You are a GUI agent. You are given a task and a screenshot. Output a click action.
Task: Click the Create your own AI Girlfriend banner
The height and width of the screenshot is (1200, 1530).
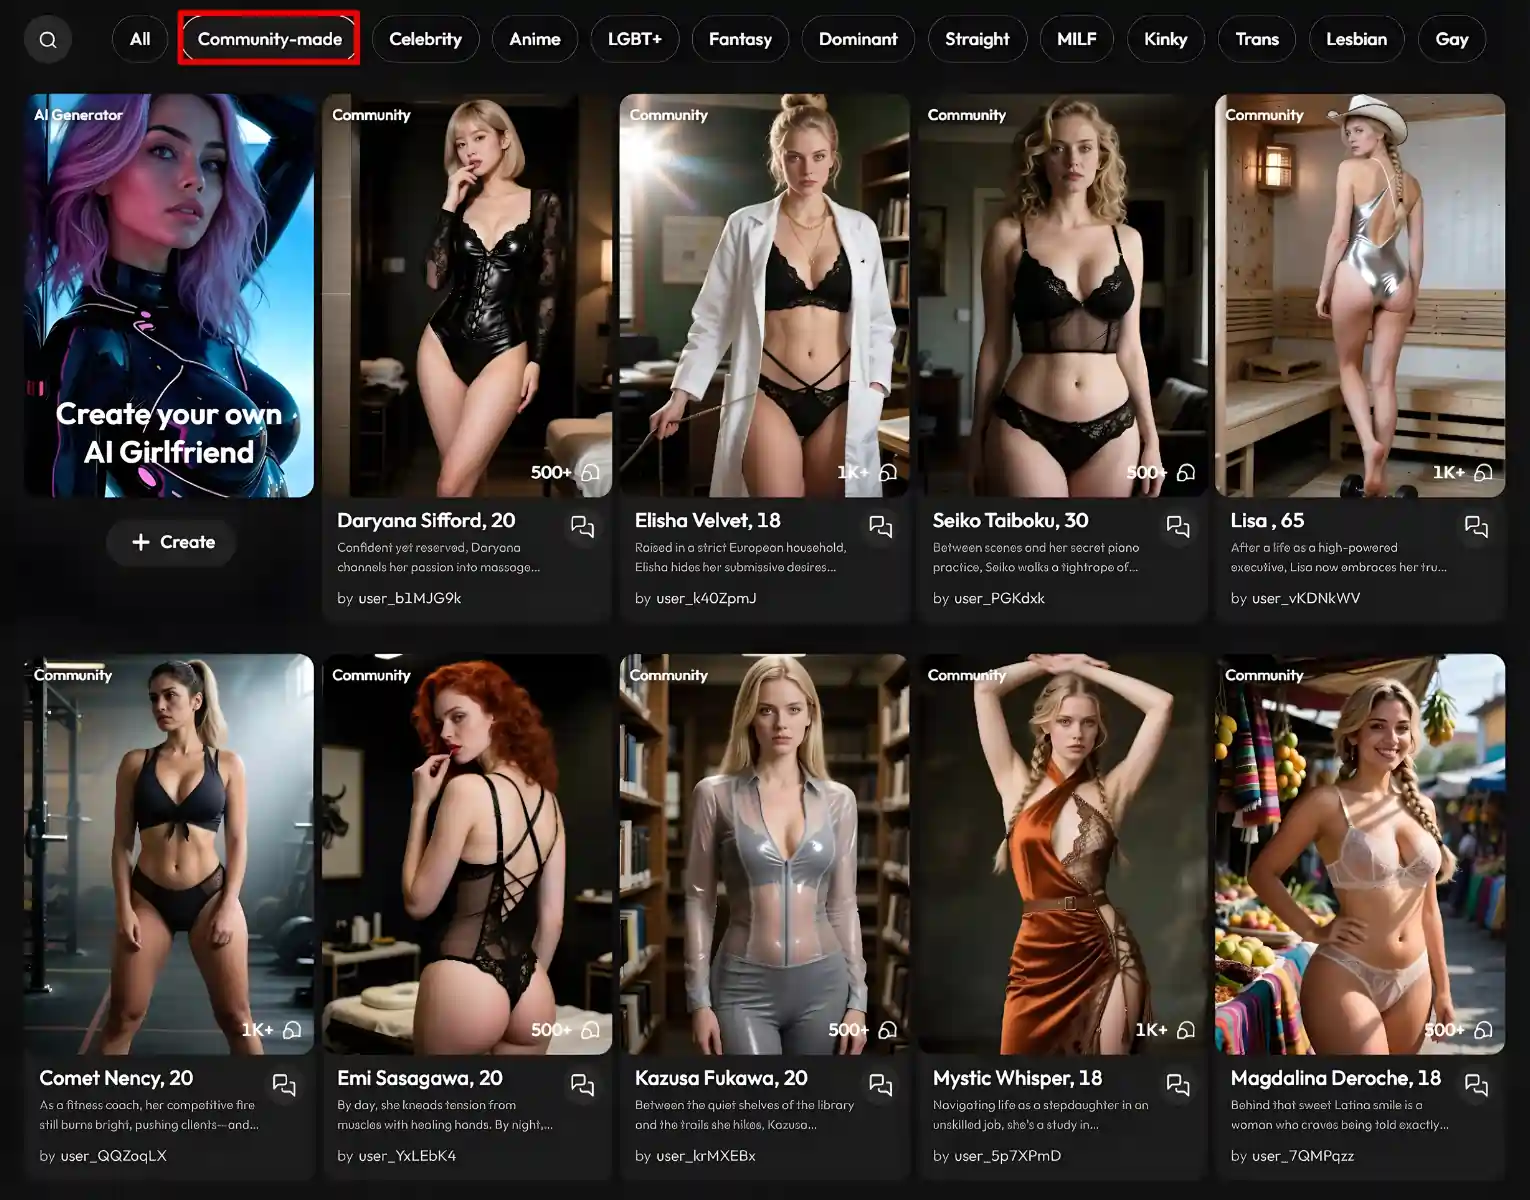coord(169,296)
